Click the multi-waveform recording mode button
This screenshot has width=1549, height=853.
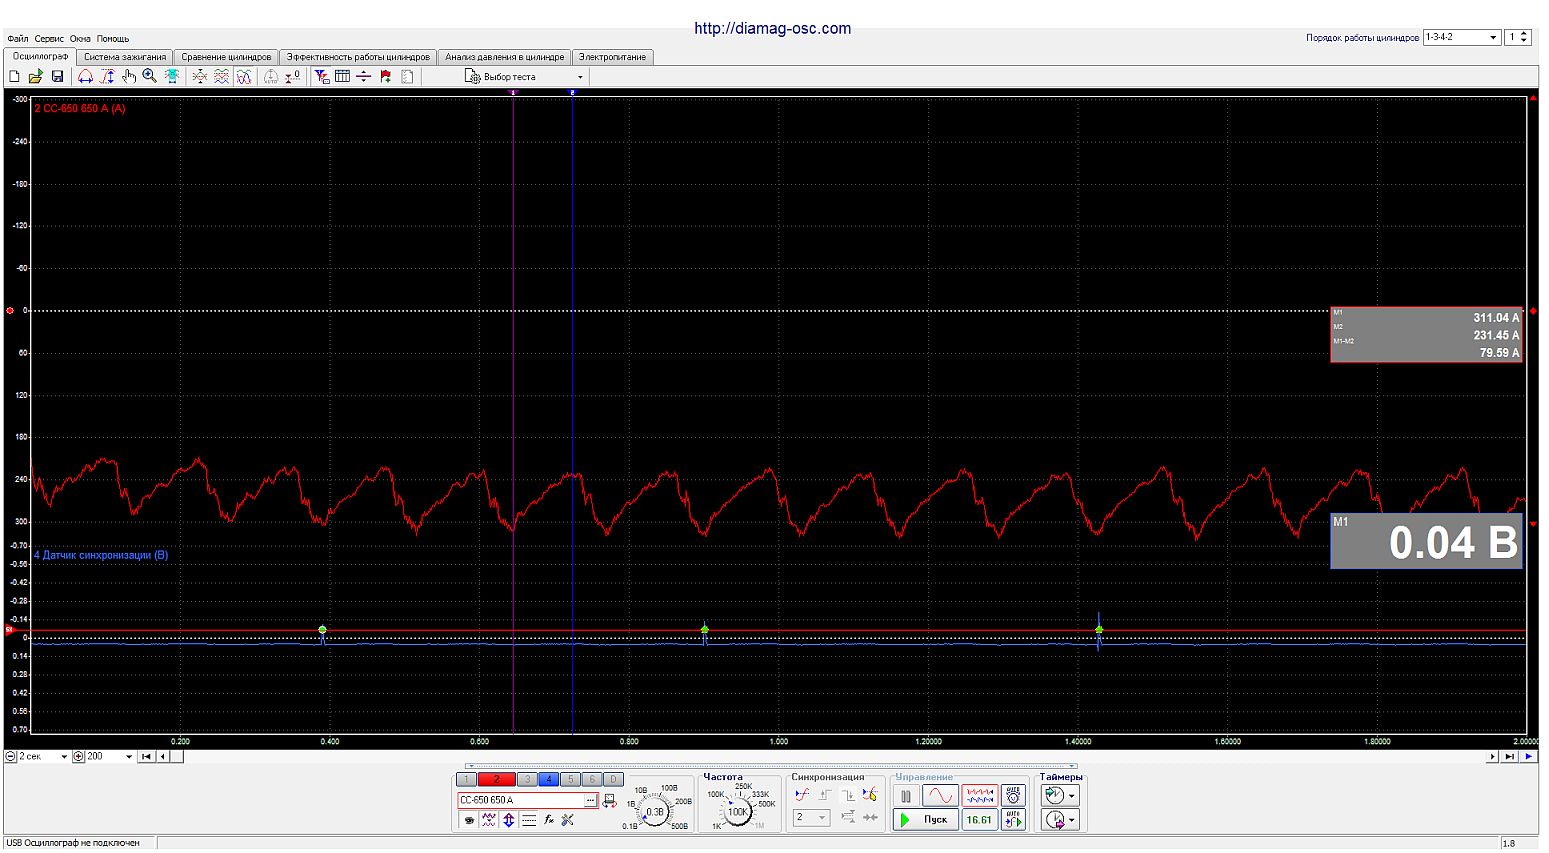coord(980,796)
